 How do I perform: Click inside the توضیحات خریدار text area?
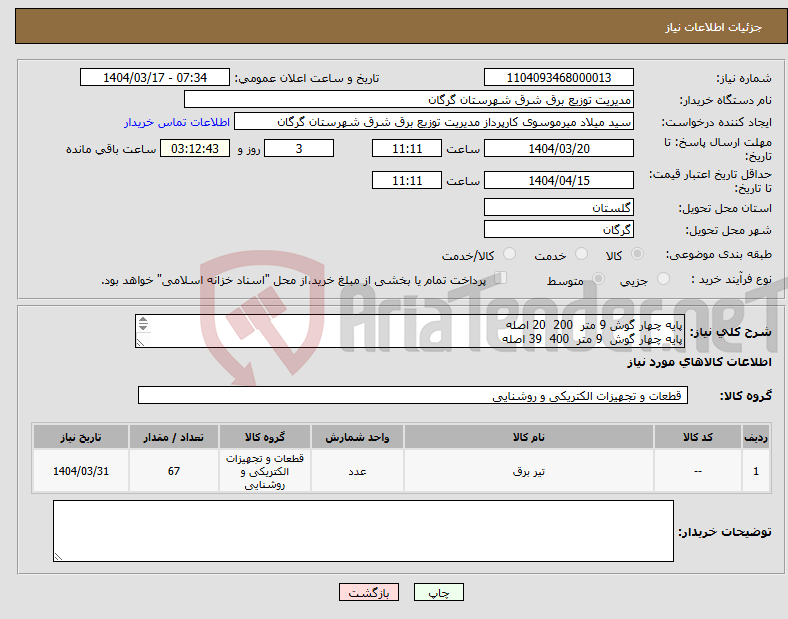coord(363,531)
